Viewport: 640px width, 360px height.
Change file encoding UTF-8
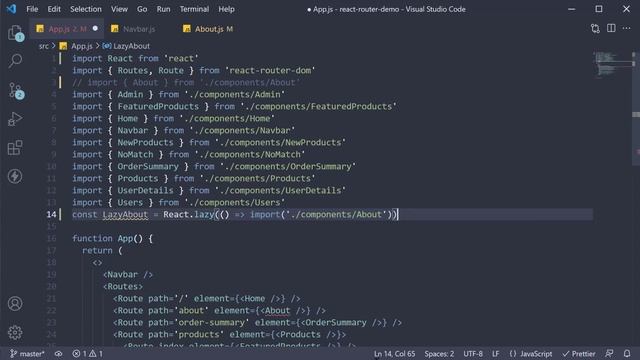473,353
